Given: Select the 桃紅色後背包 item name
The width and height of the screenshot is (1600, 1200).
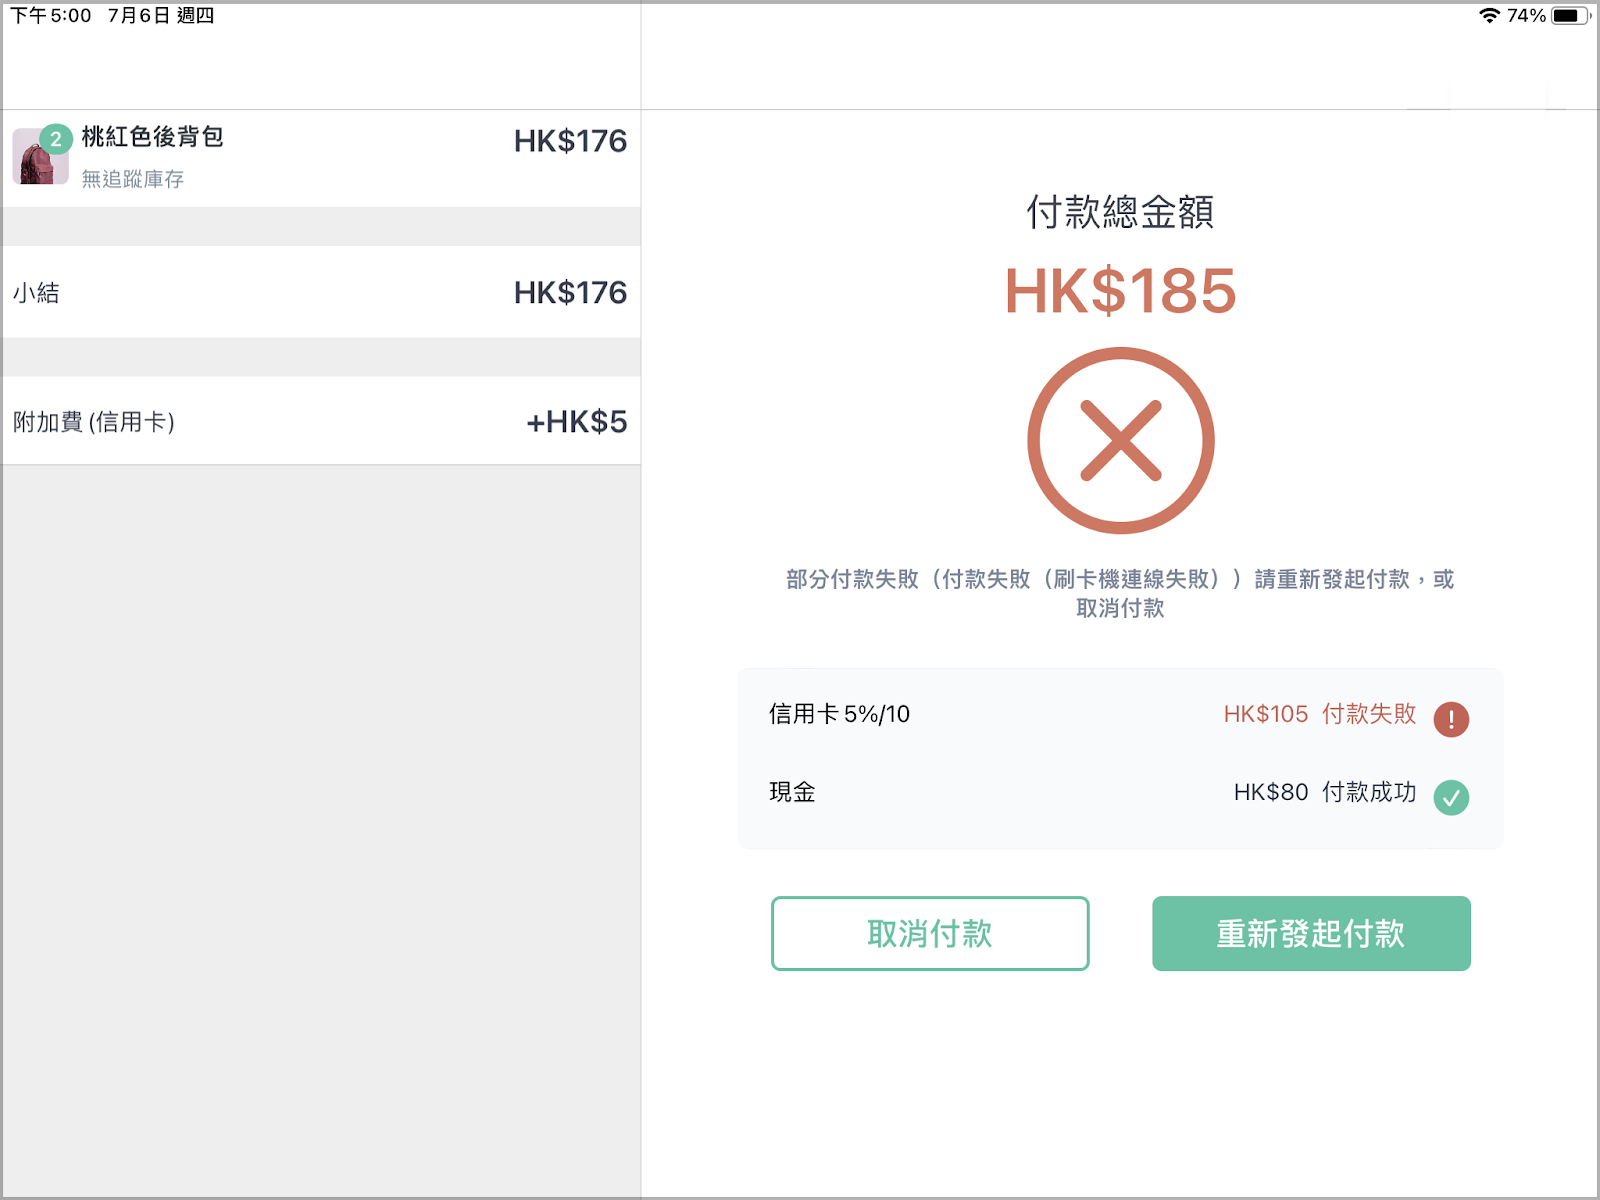Looking at the screenshot, I should (x=152, y=137).
